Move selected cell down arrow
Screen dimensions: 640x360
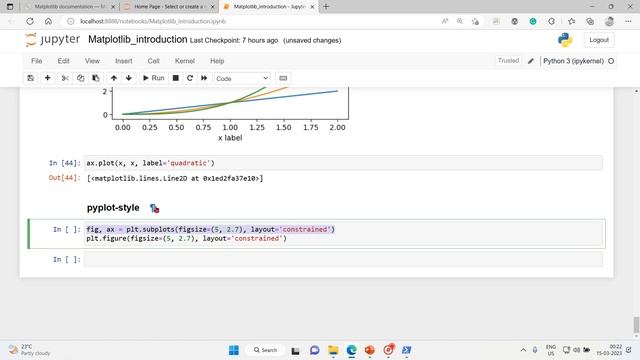[x=129, y=78]
